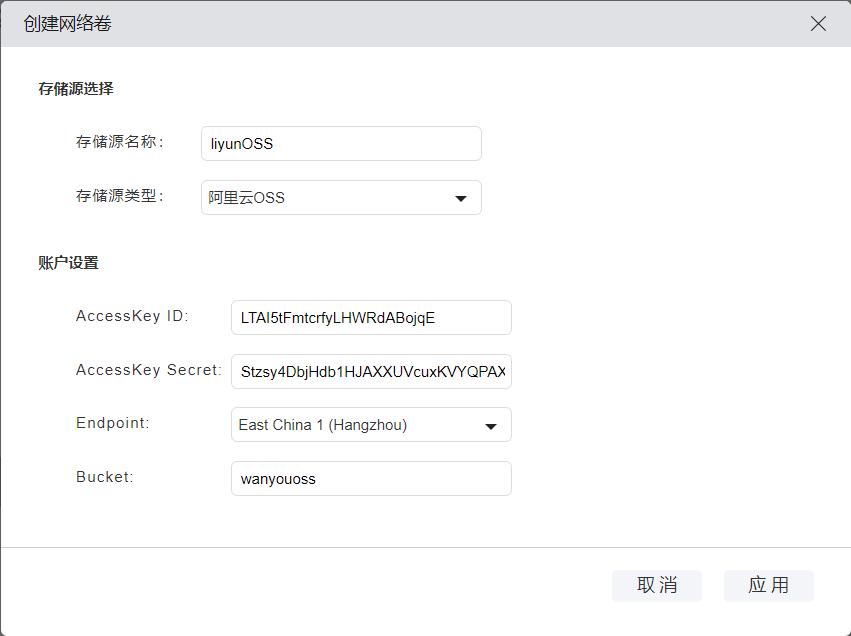Close the 创建网络卷 dialog
851x636 pixels.
819,23
